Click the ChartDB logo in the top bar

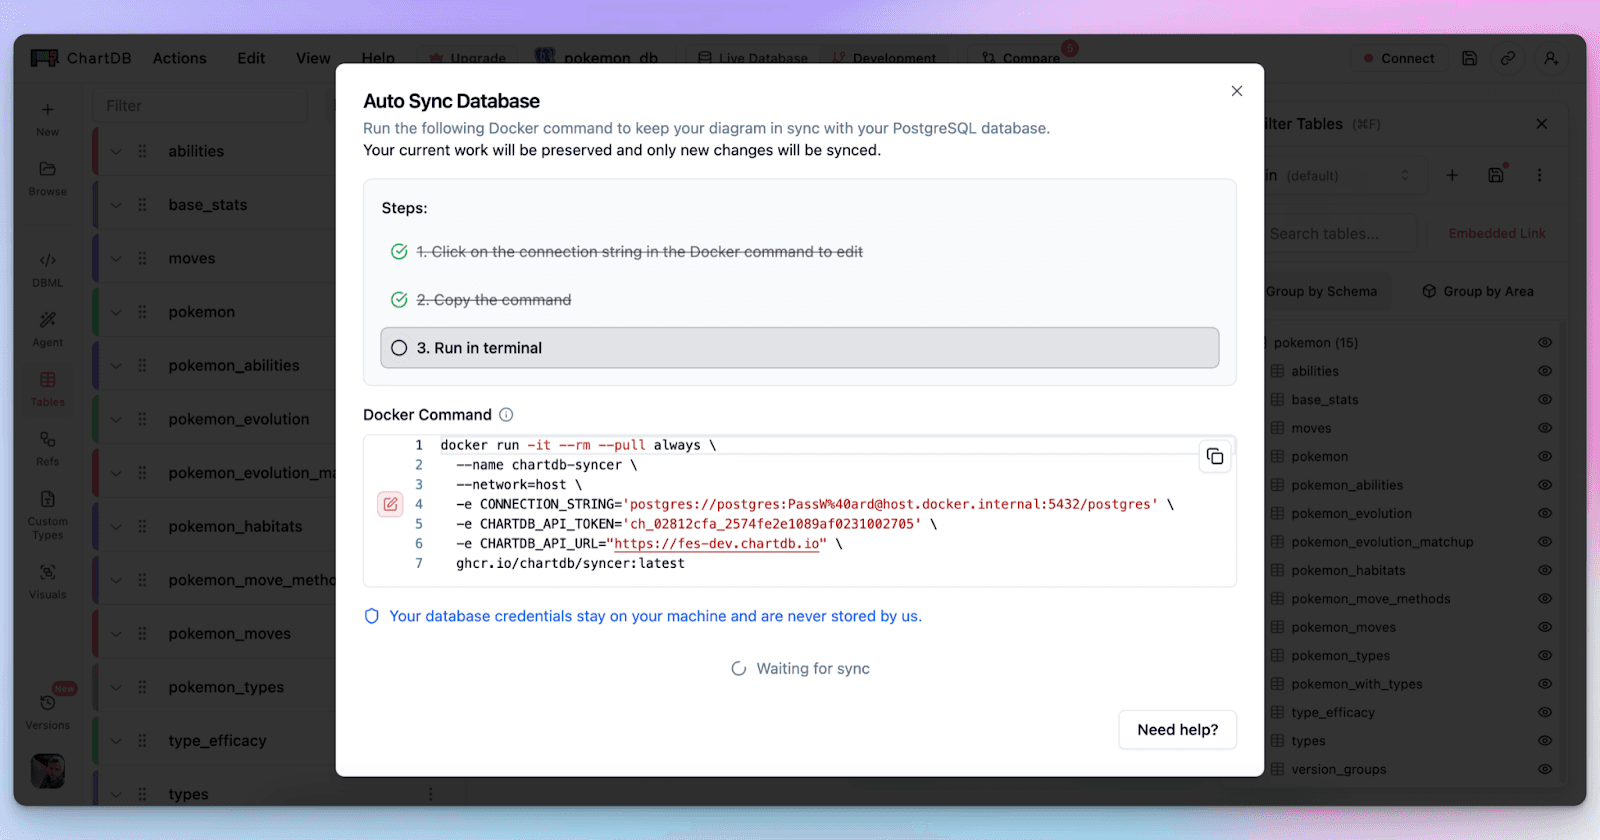point(81,58)
